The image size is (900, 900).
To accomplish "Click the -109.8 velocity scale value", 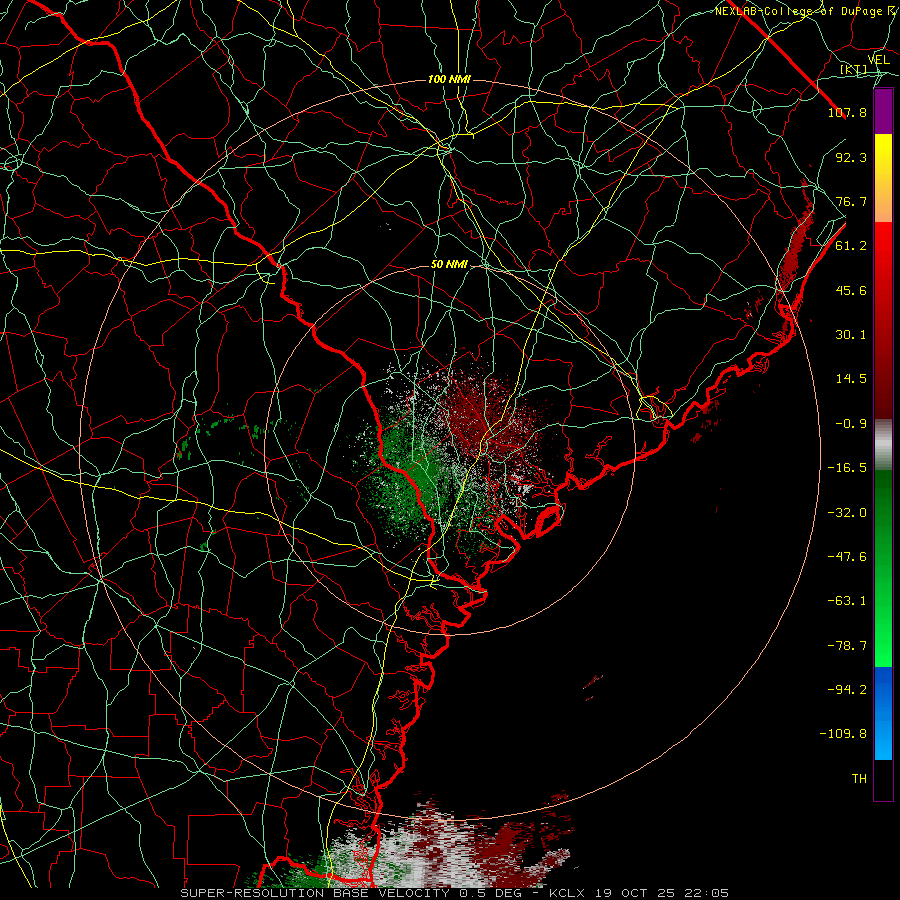I will (844, 734).
